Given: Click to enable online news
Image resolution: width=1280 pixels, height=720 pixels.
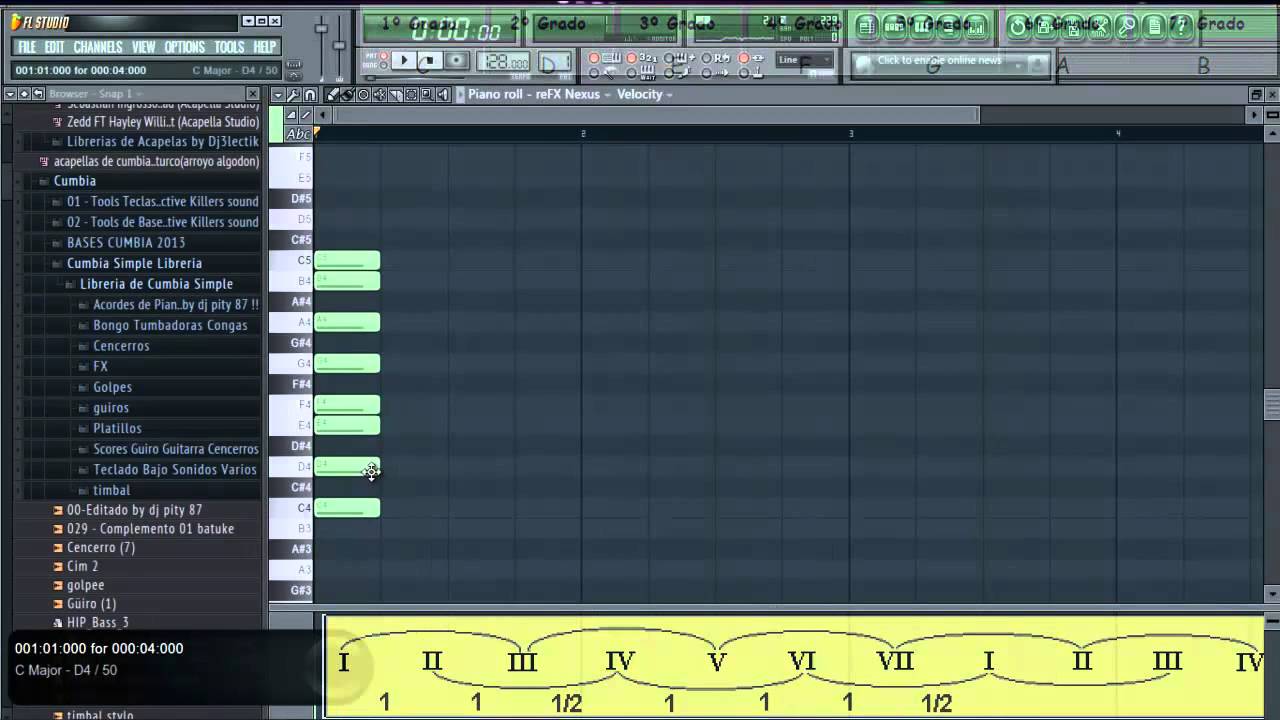Looking at the screenshot, I should [939, 60].
